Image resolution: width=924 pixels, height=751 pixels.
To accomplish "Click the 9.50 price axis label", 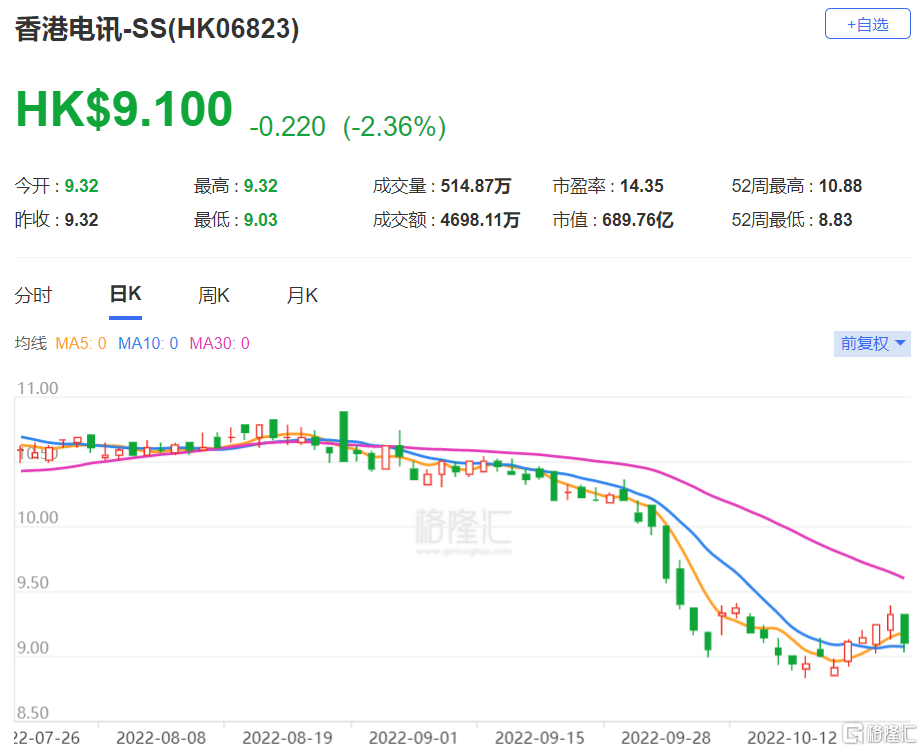I will (x=33, y=582).
